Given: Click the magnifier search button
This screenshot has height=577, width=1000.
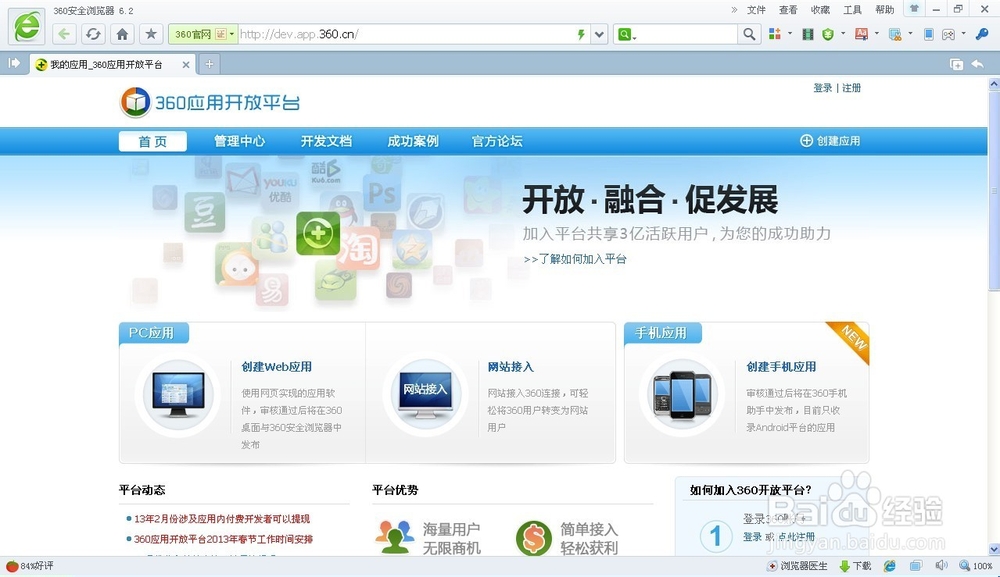Looking at the screenshot, I should [749, 34].
